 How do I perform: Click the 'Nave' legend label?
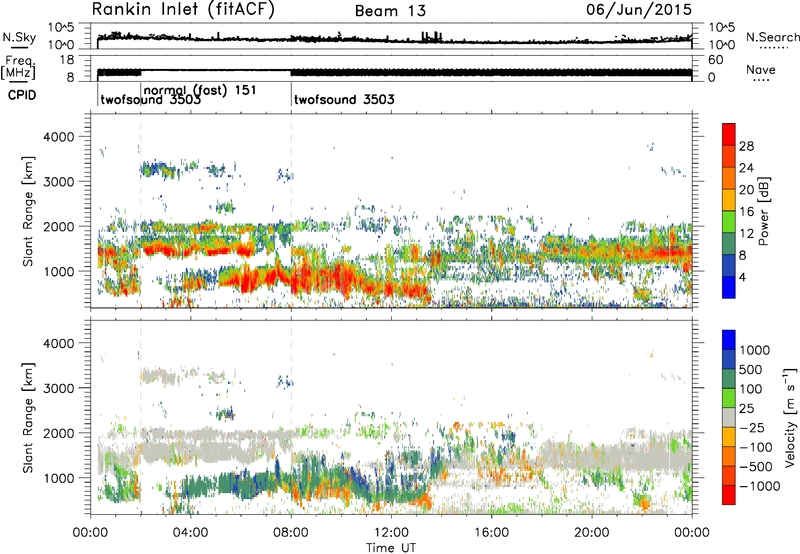pos(761,69)
